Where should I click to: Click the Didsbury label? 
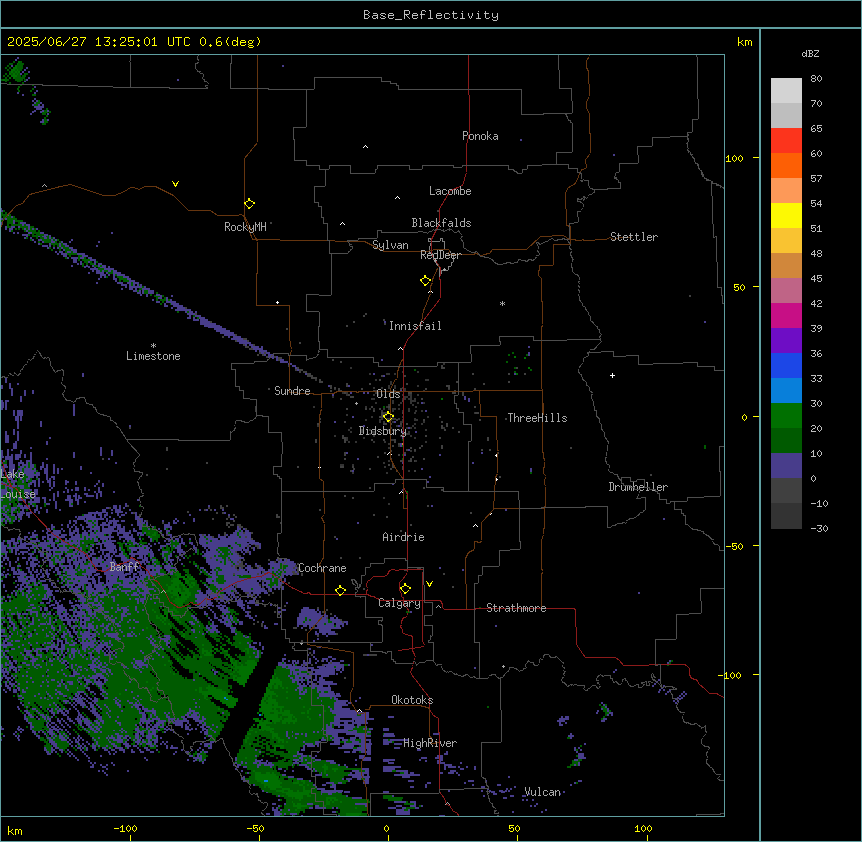382,431
